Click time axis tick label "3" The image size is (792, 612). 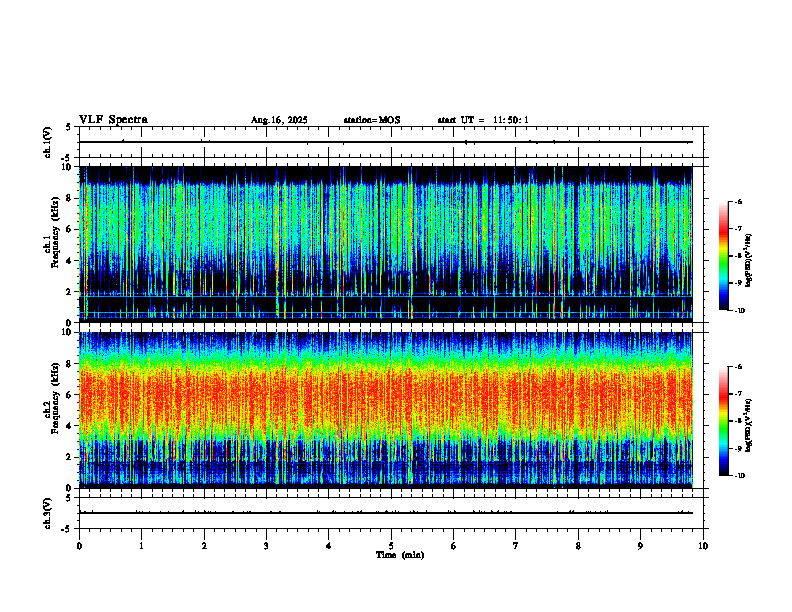[x=266, y=546]
